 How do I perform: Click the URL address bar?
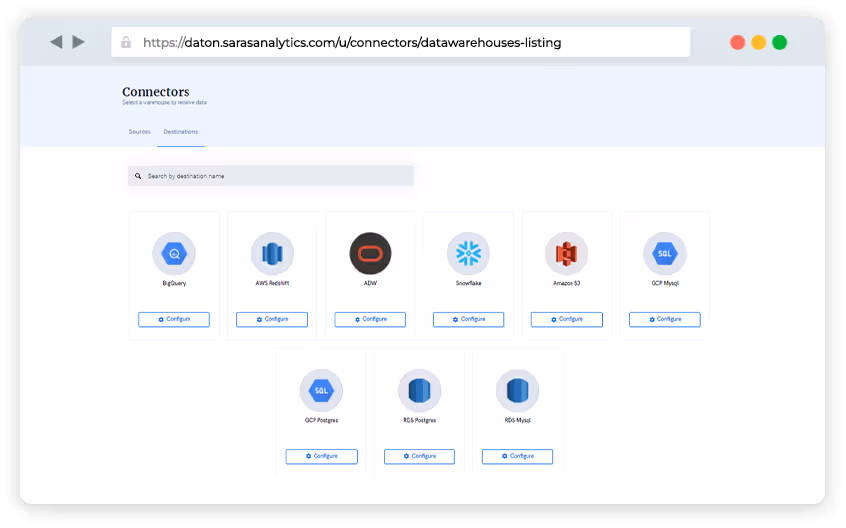[400, 42]
